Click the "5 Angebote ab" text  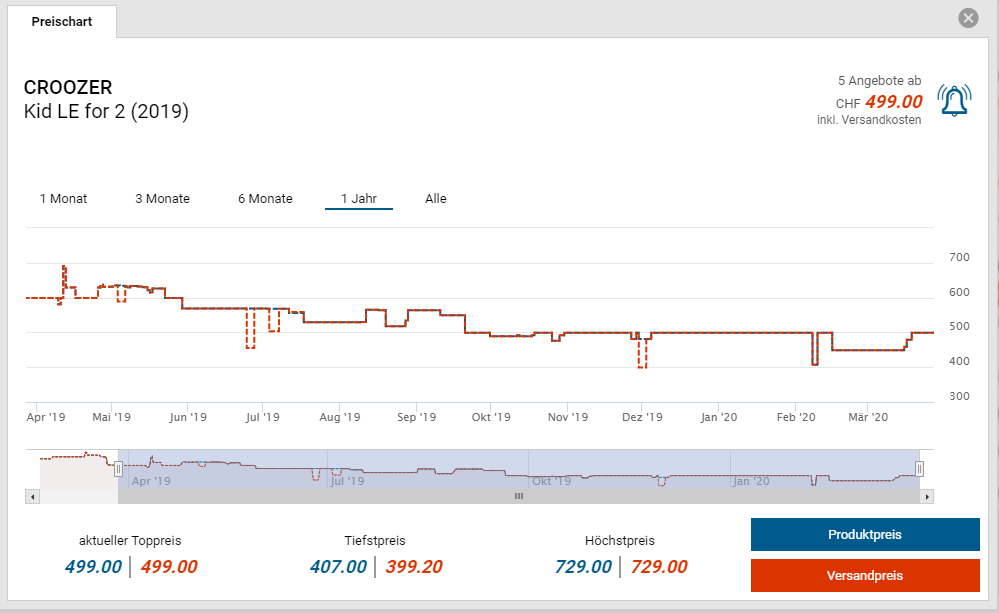tap(879, 81)
